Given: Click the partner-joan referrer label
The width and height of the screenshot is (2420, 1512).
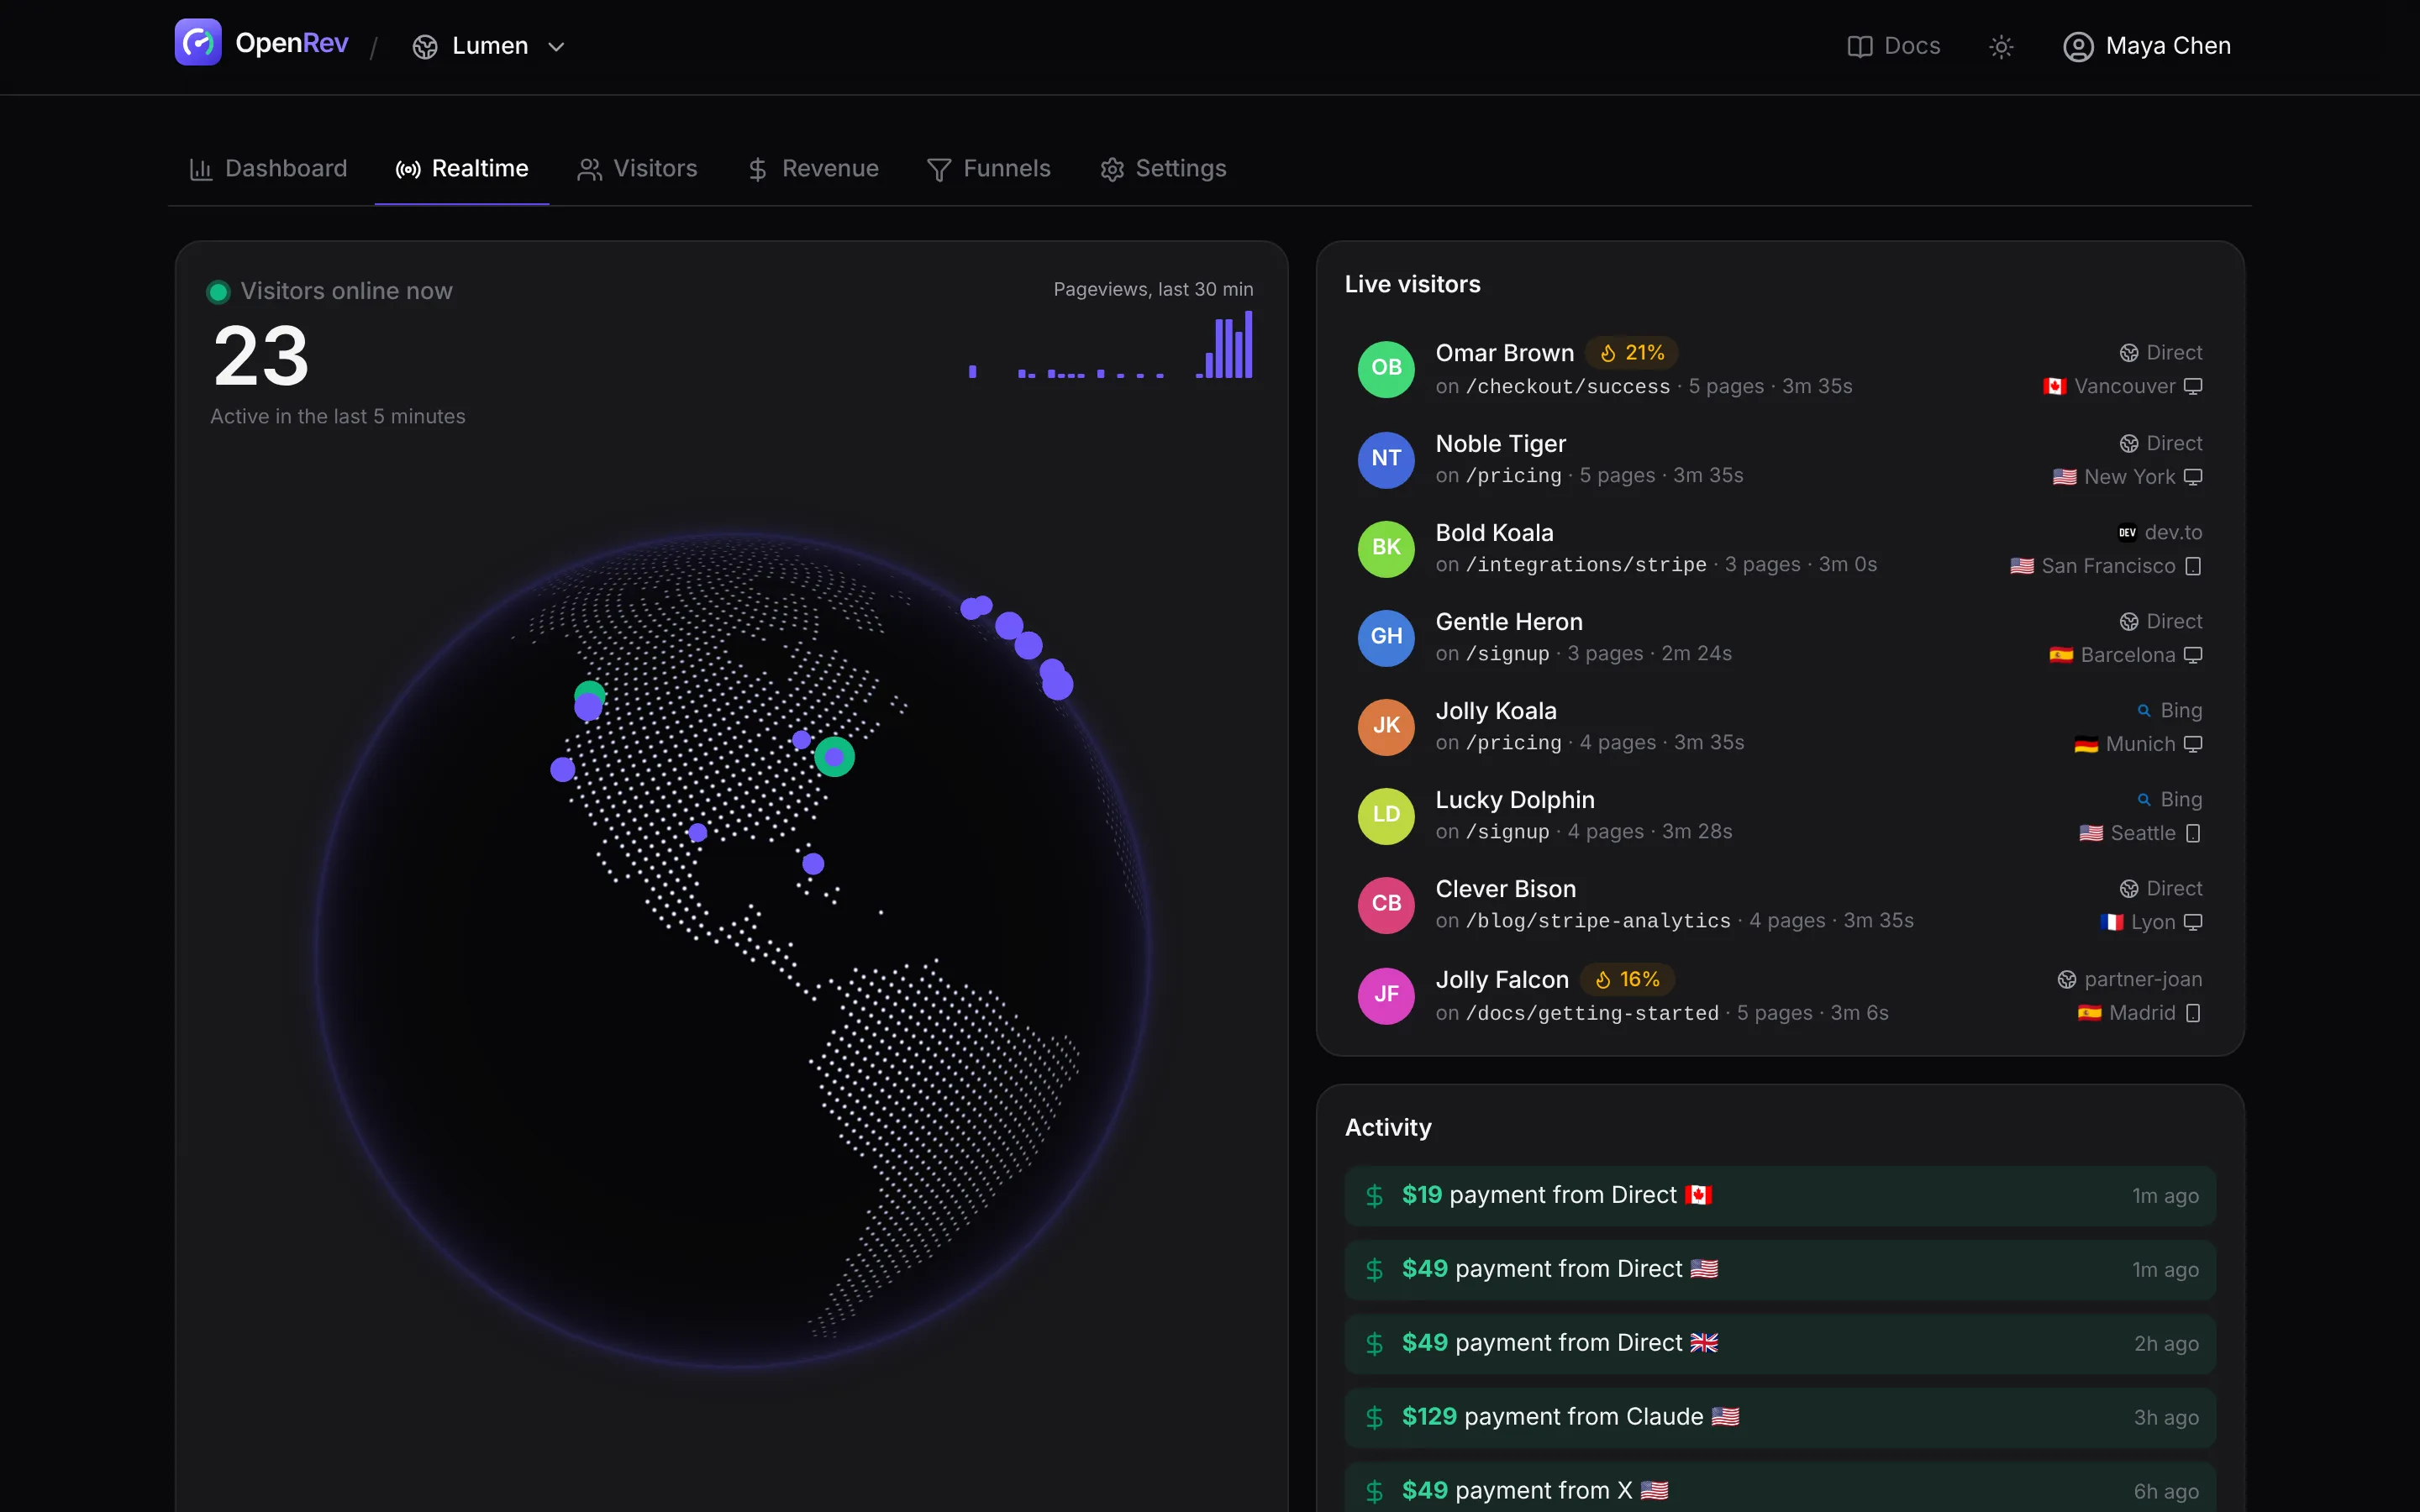Looking at the screenshot, I should click(2143, 980).
